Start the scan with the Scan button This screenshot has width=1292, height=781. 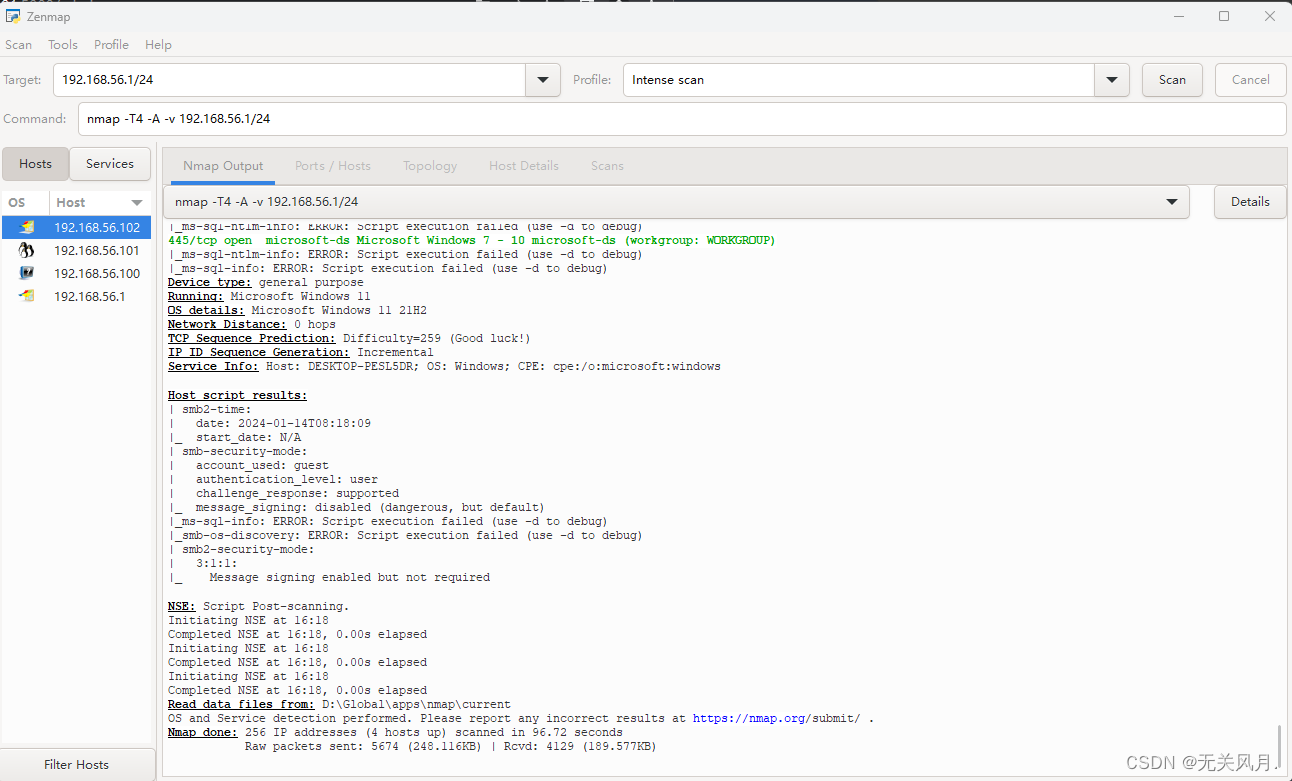[x=1172, y=80]
